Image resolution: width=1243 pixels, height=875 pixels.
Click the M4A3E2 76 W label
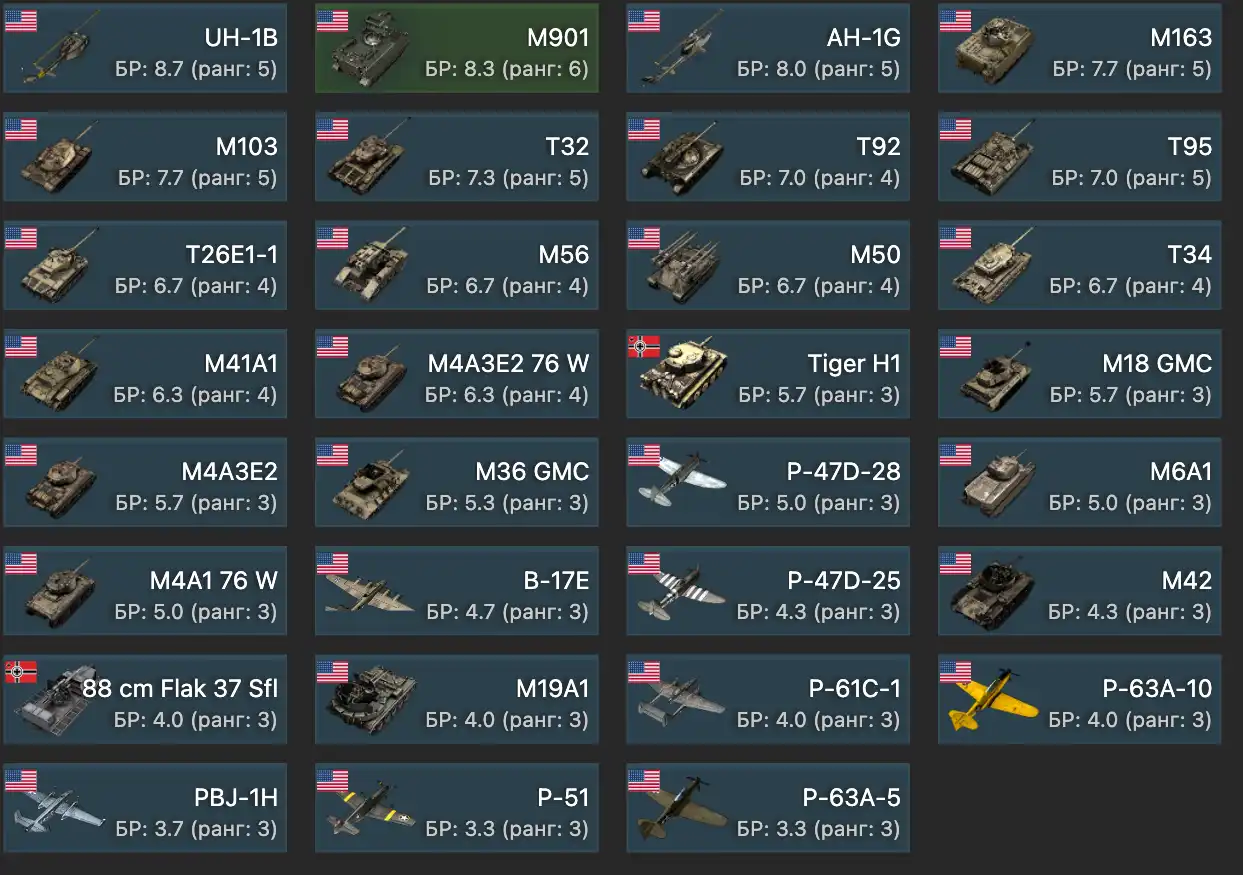click(x=508, y=363)
